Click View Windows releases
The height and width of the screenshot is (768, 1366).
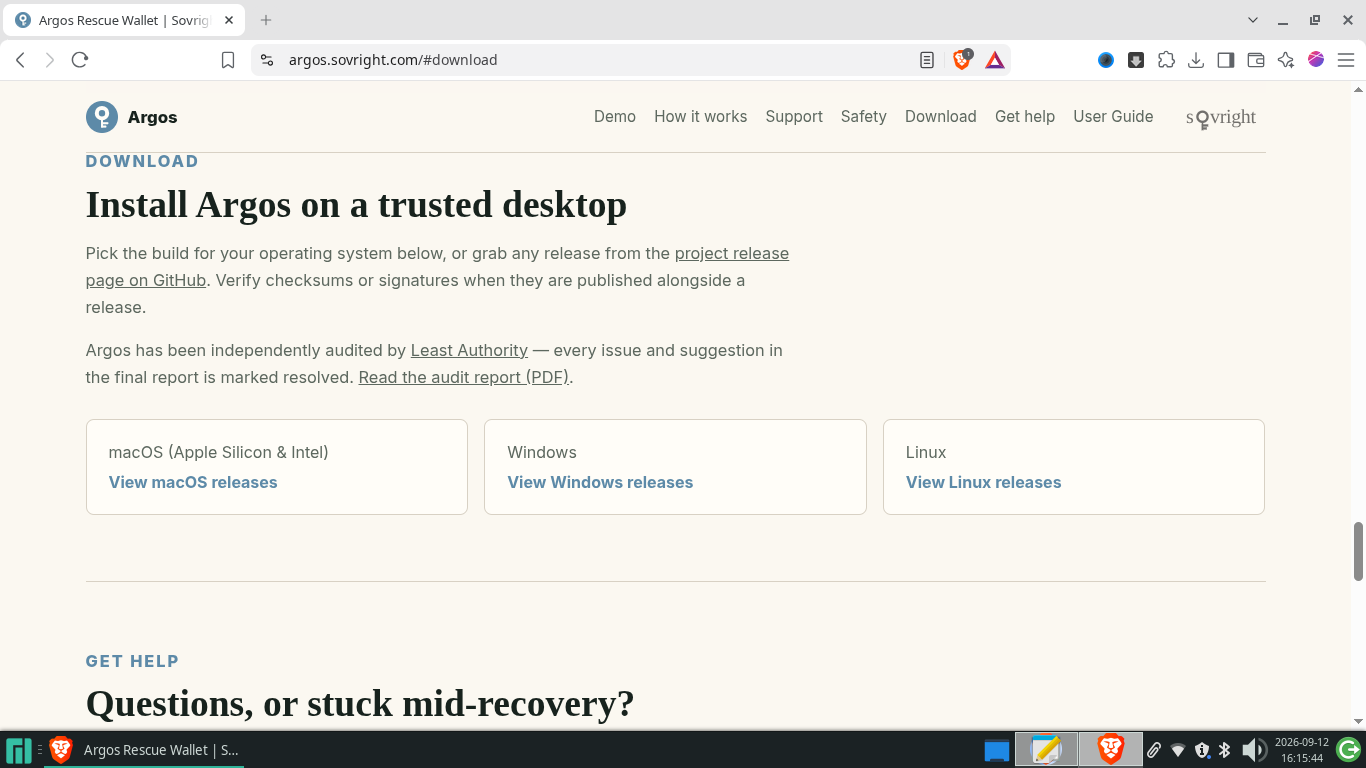click(600, 482)
